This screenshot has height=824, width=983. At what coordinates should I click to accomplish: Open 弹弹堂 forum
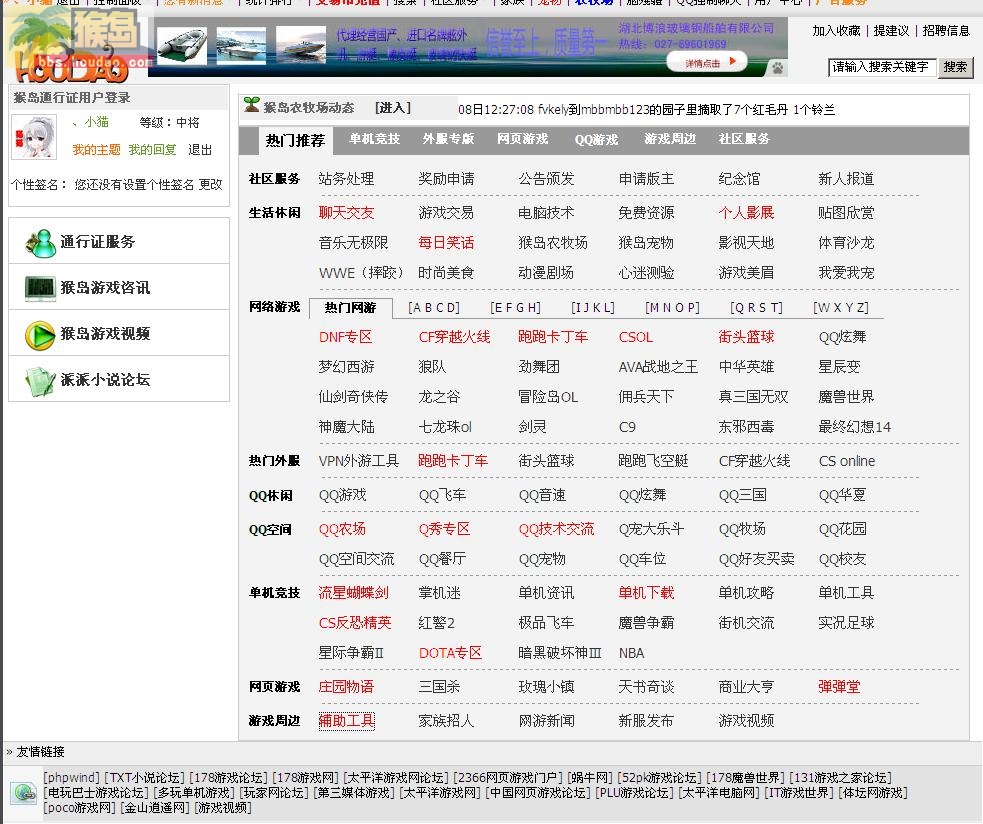pos(839,687)
